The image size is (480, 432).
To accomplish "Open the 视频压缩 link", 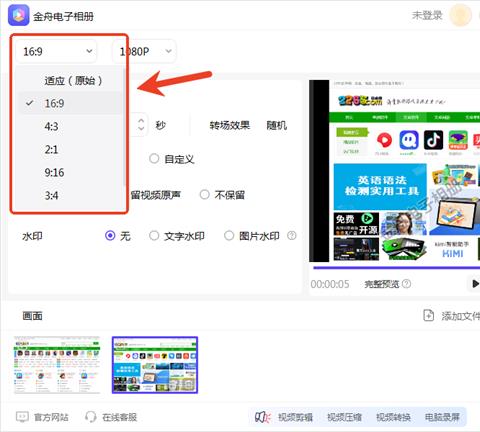I will [344, 417].
